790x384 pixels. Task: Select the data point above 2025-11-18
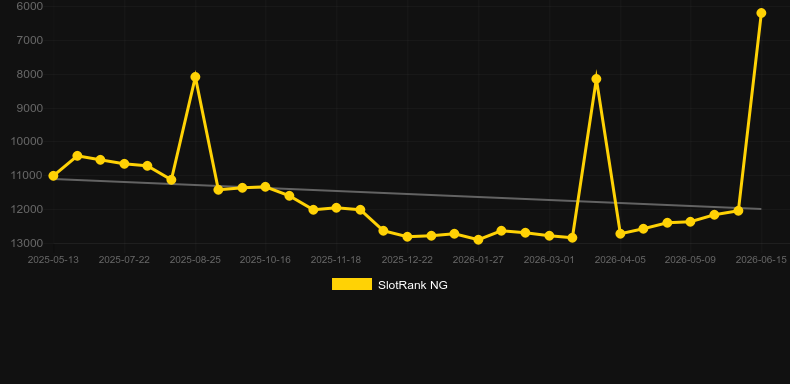[x=337, y=208]
